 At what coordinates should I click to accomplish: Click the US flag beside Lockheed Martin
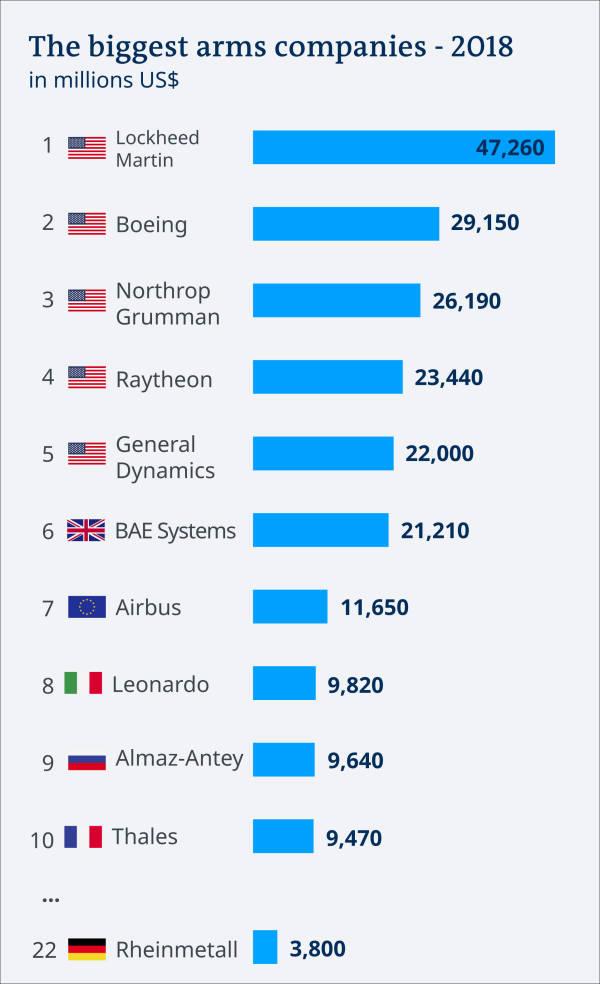pyautogui.click(x=87, y=148)
